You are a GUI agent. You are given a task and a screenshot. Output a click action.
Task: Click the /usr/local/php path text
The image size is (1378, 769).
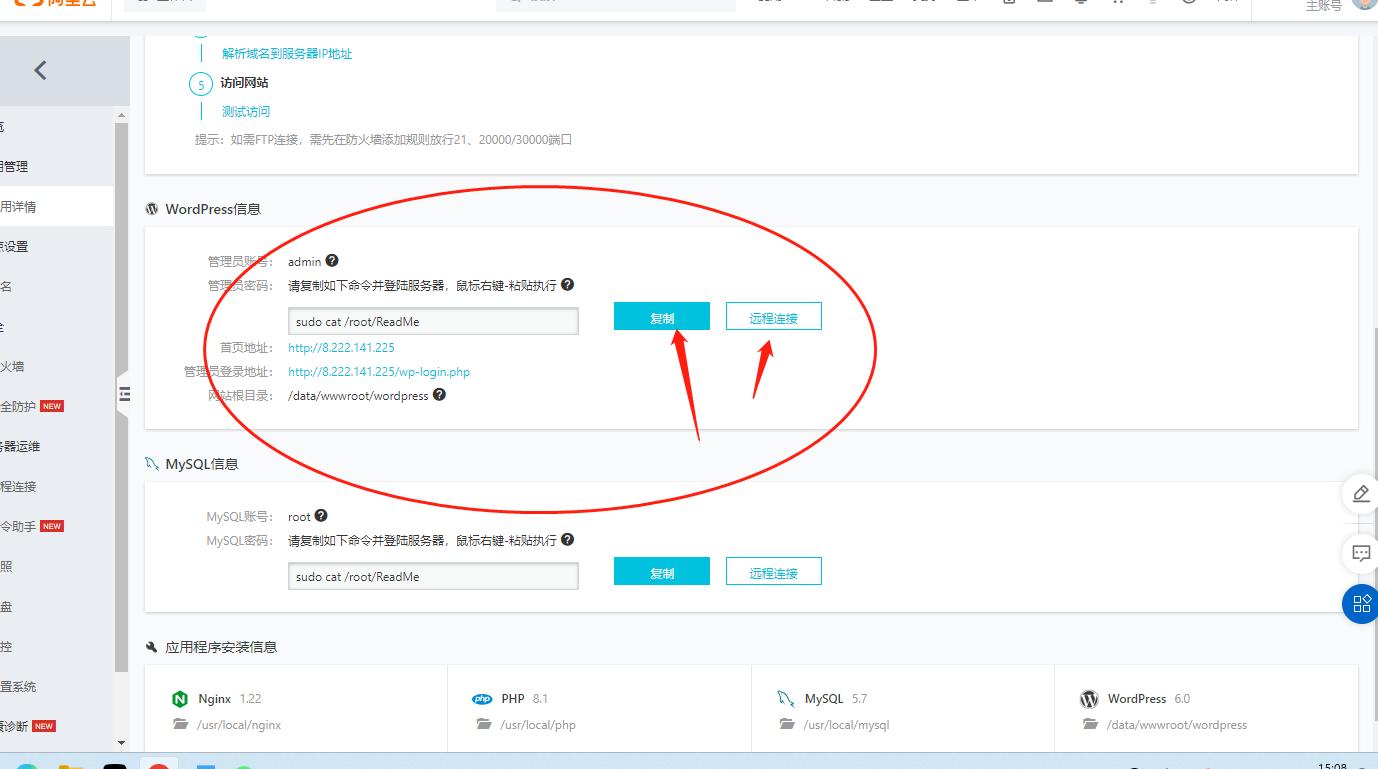coord(538,725)
